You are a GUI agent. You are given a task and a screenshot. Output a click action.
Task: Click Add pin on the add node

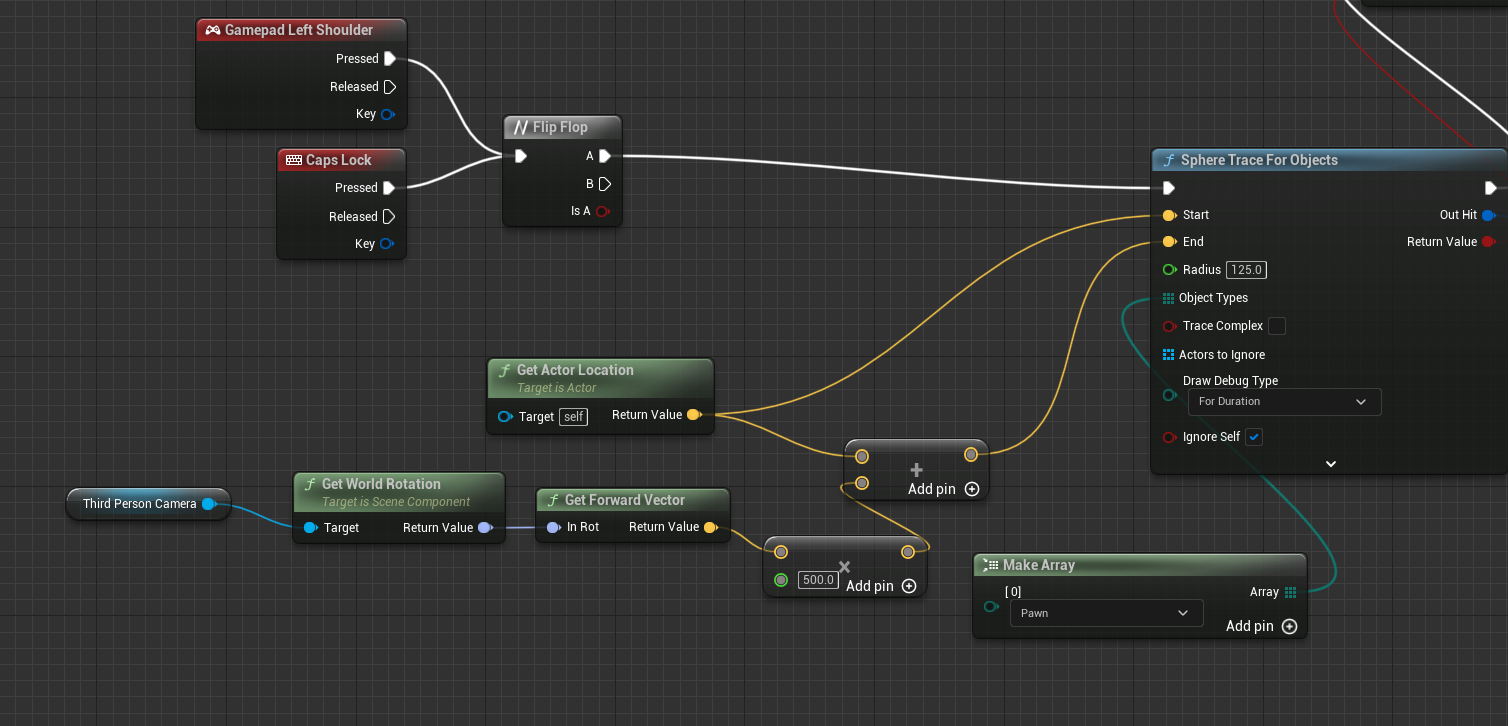944,489
